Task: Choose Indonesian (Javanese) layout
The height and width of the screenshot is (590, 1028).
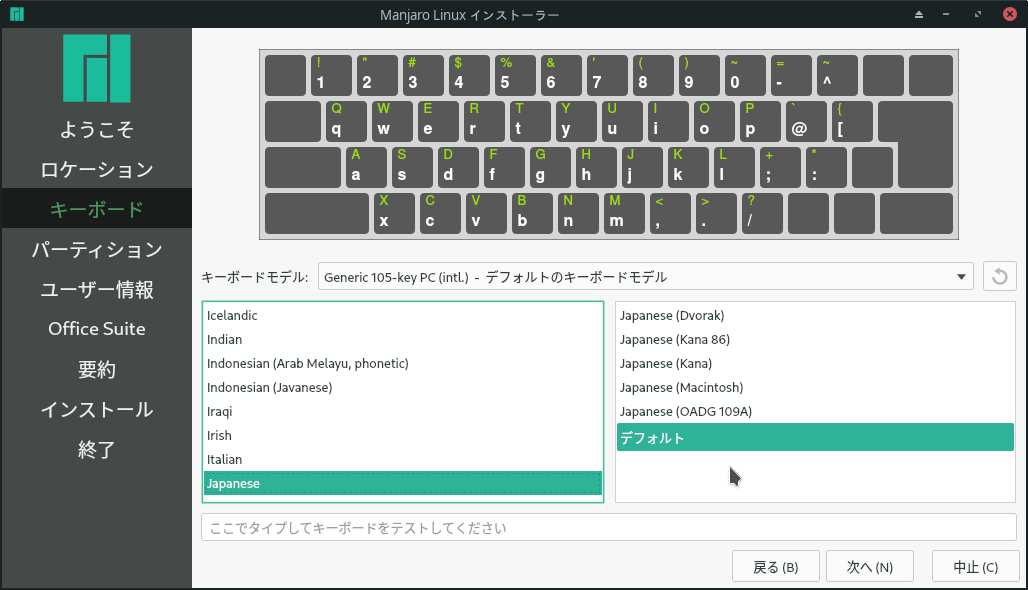Action: point(403,387)
